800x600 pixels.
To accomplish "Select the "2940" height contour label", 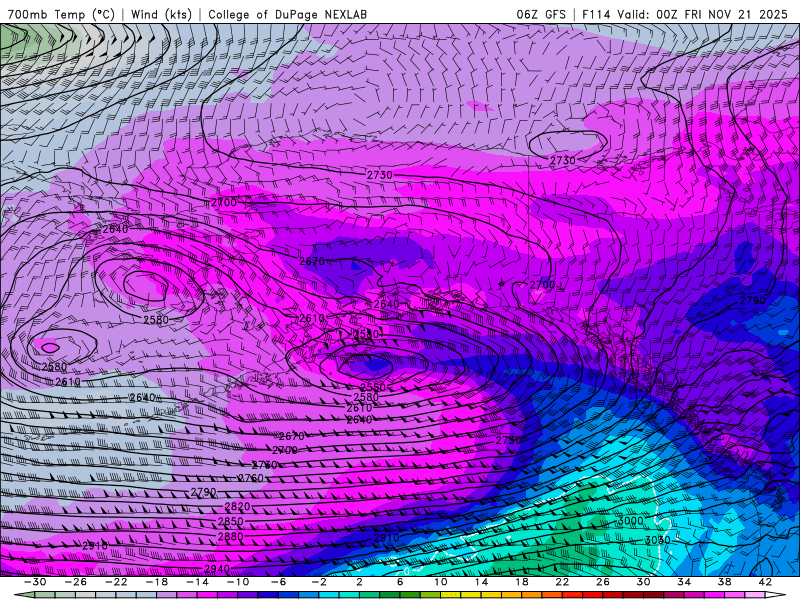I will [217, 568].
